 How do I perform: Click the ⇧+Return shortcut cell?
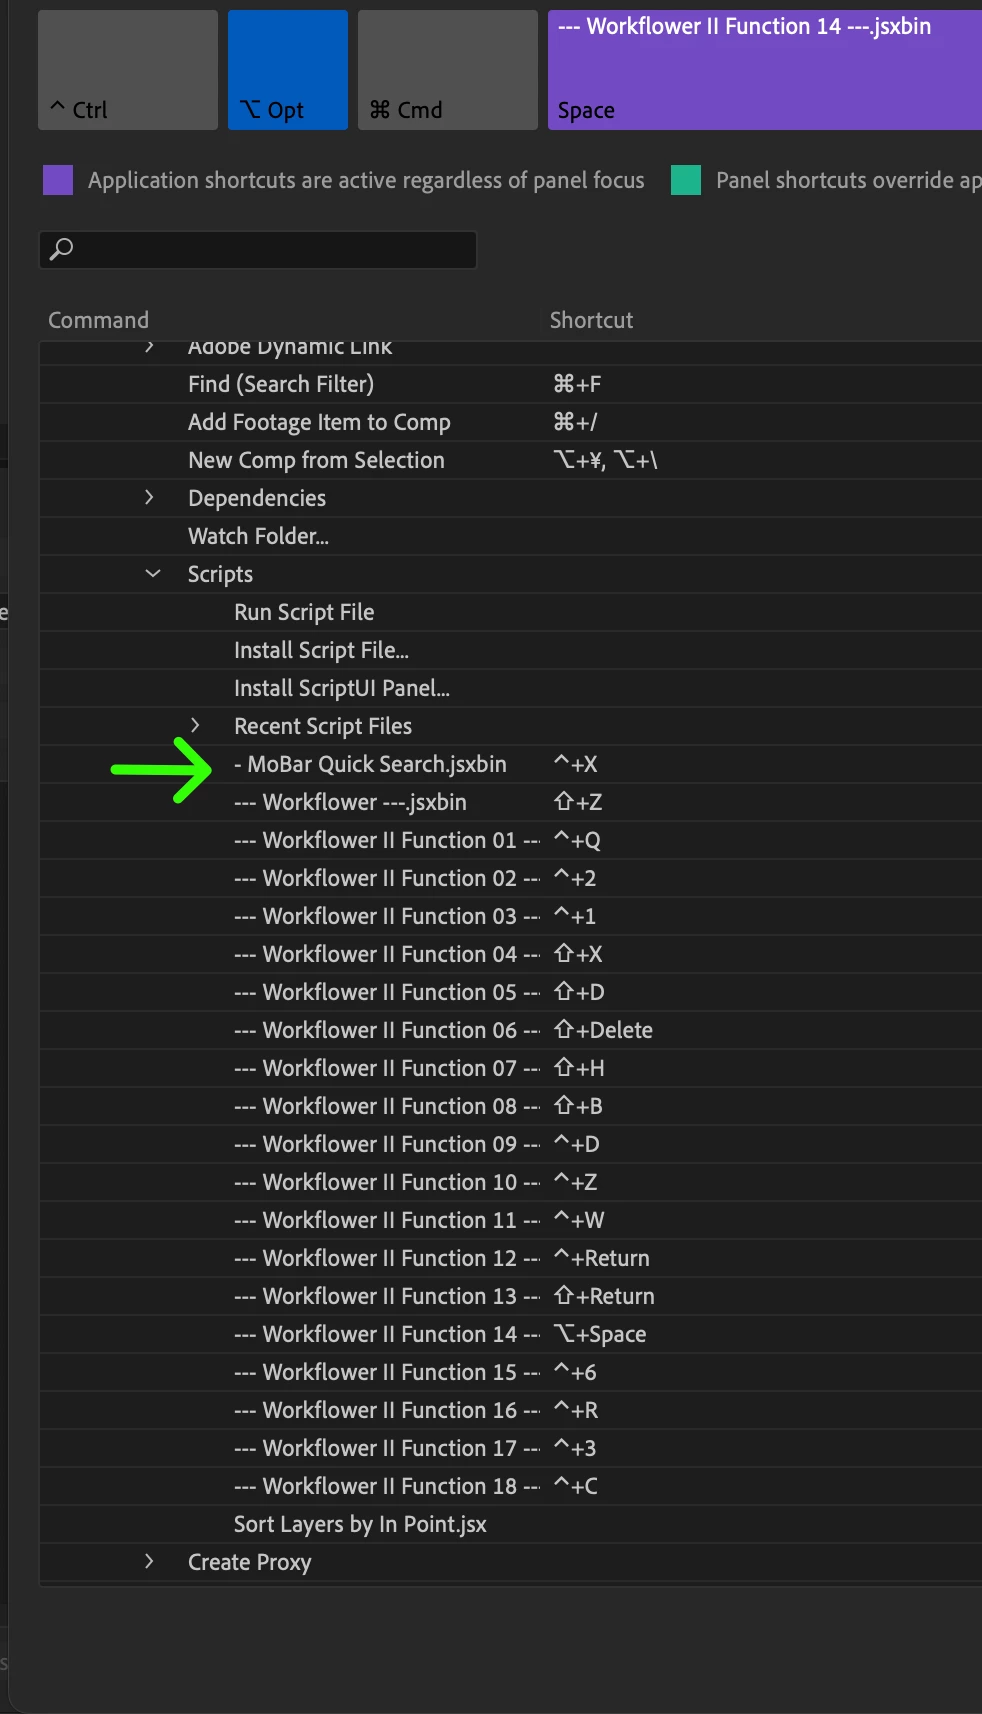(604, 1296)
